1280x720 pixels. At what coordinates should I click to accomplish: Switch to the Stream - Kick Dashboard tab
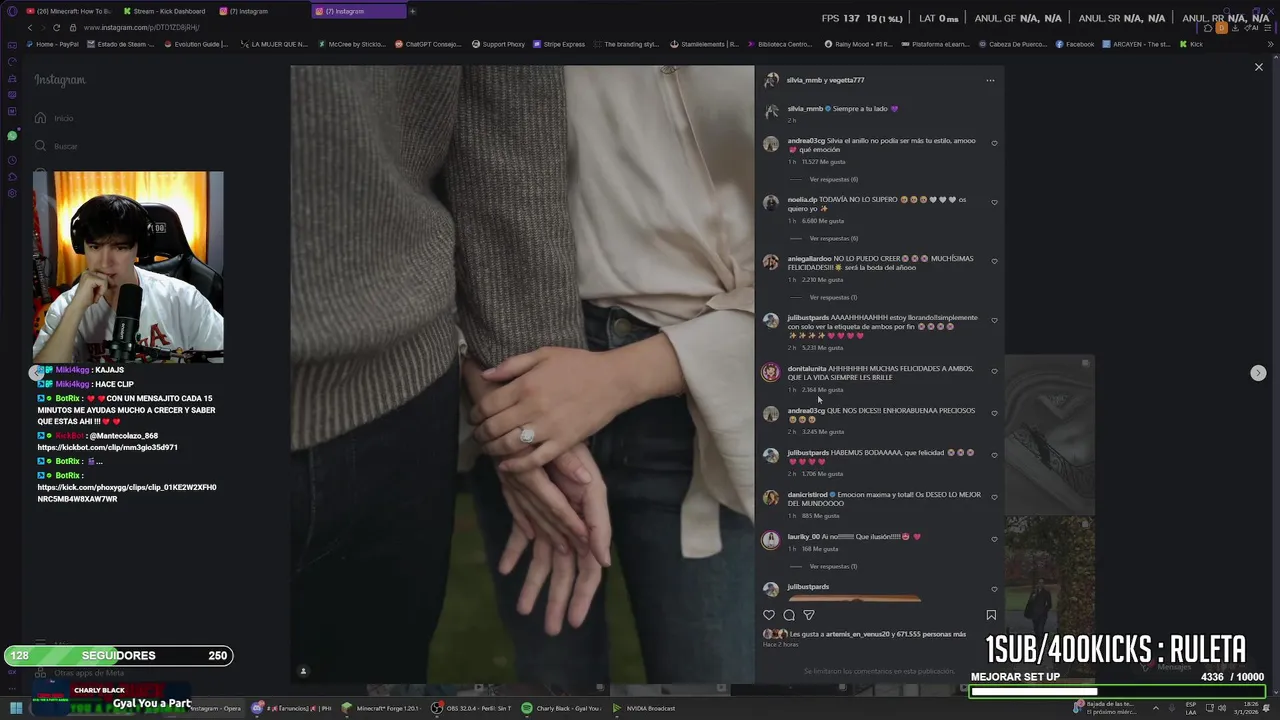(x=164, y=11)
